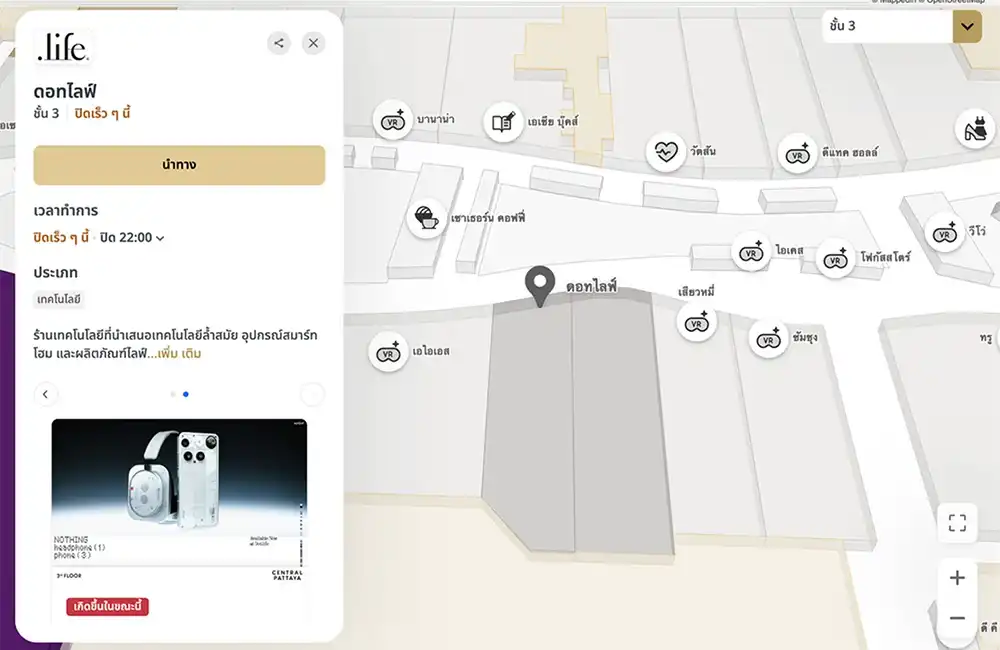The height and width of the screenshot is (650, 1000).
Task: Click the บานาน่า store label
Action: (x=436, y=119)
